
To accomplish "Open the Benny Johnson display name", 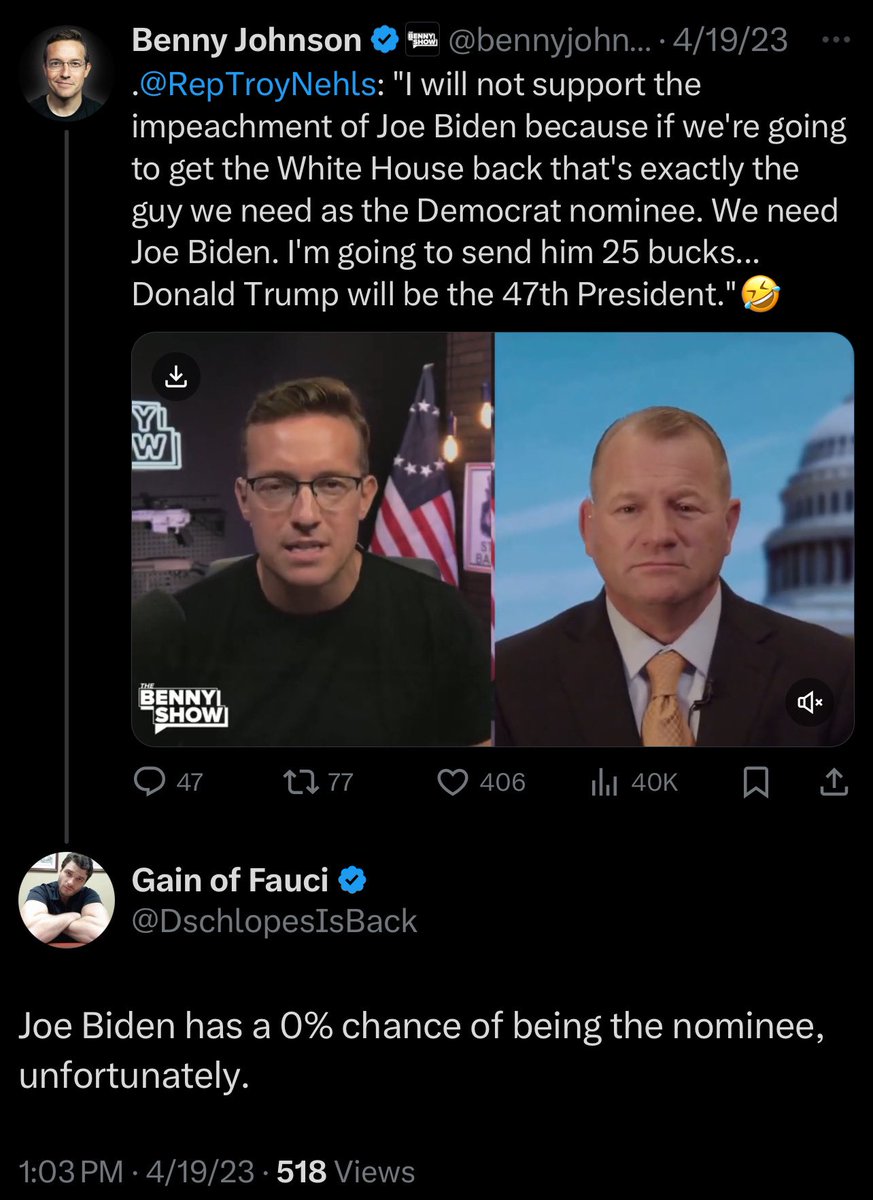I will (x=246, y=40).
